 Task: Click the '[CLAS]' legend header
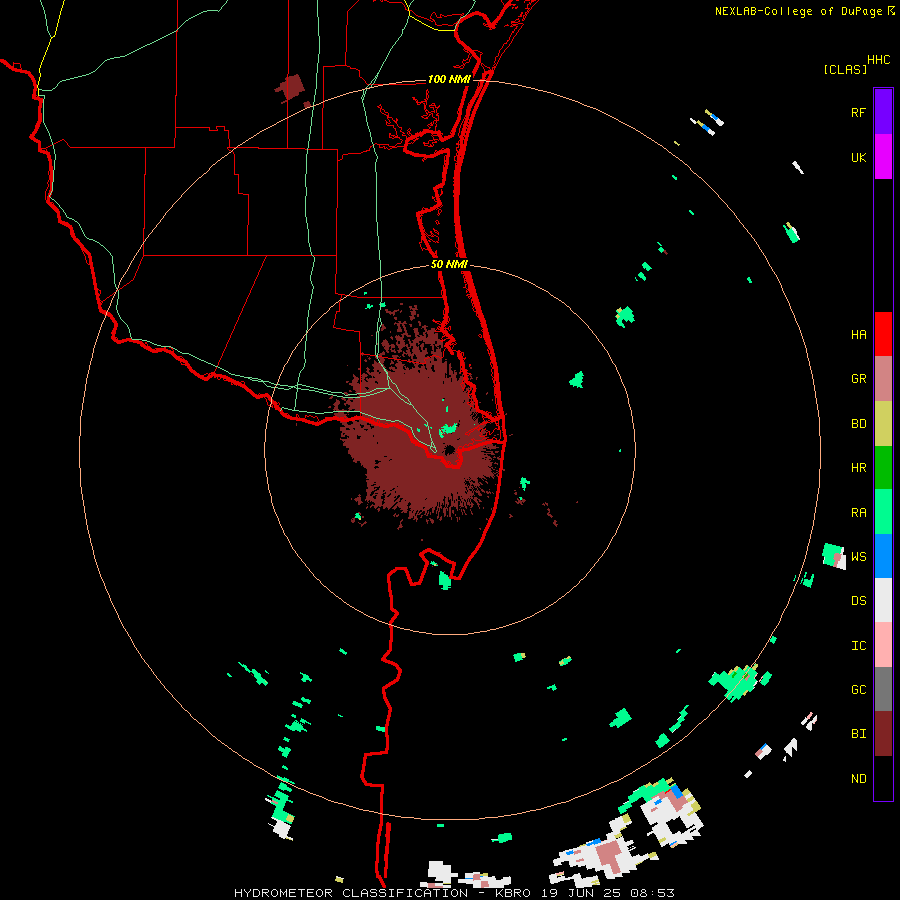[x=845, y=69]
